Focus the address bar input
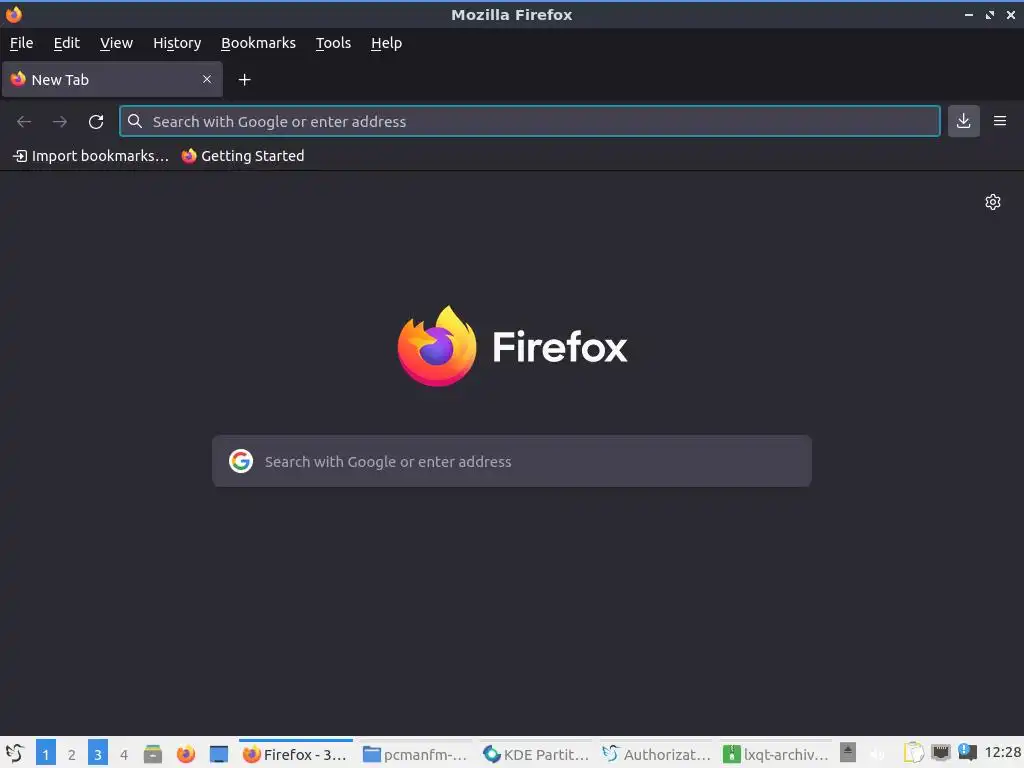Viewport: 1024px width, 768px height. tap(530, 121)
